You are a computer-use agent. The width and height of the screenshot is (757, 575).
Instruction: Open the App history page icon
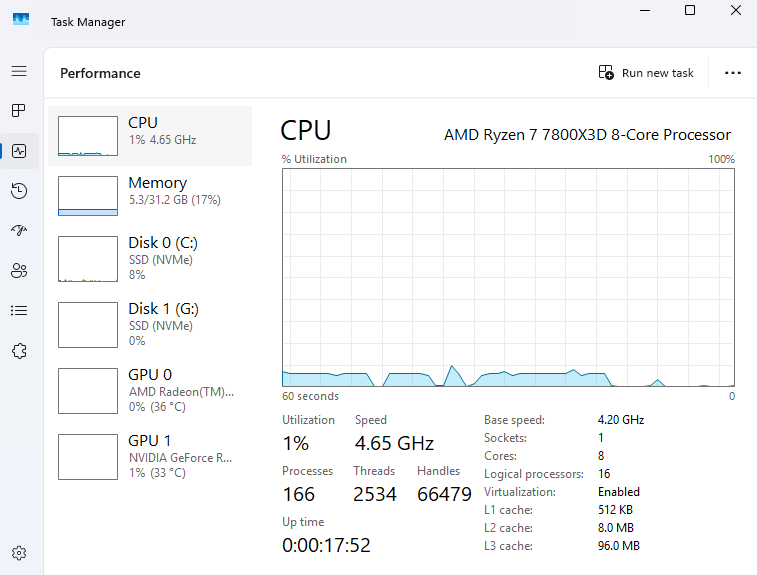point(18,191)
